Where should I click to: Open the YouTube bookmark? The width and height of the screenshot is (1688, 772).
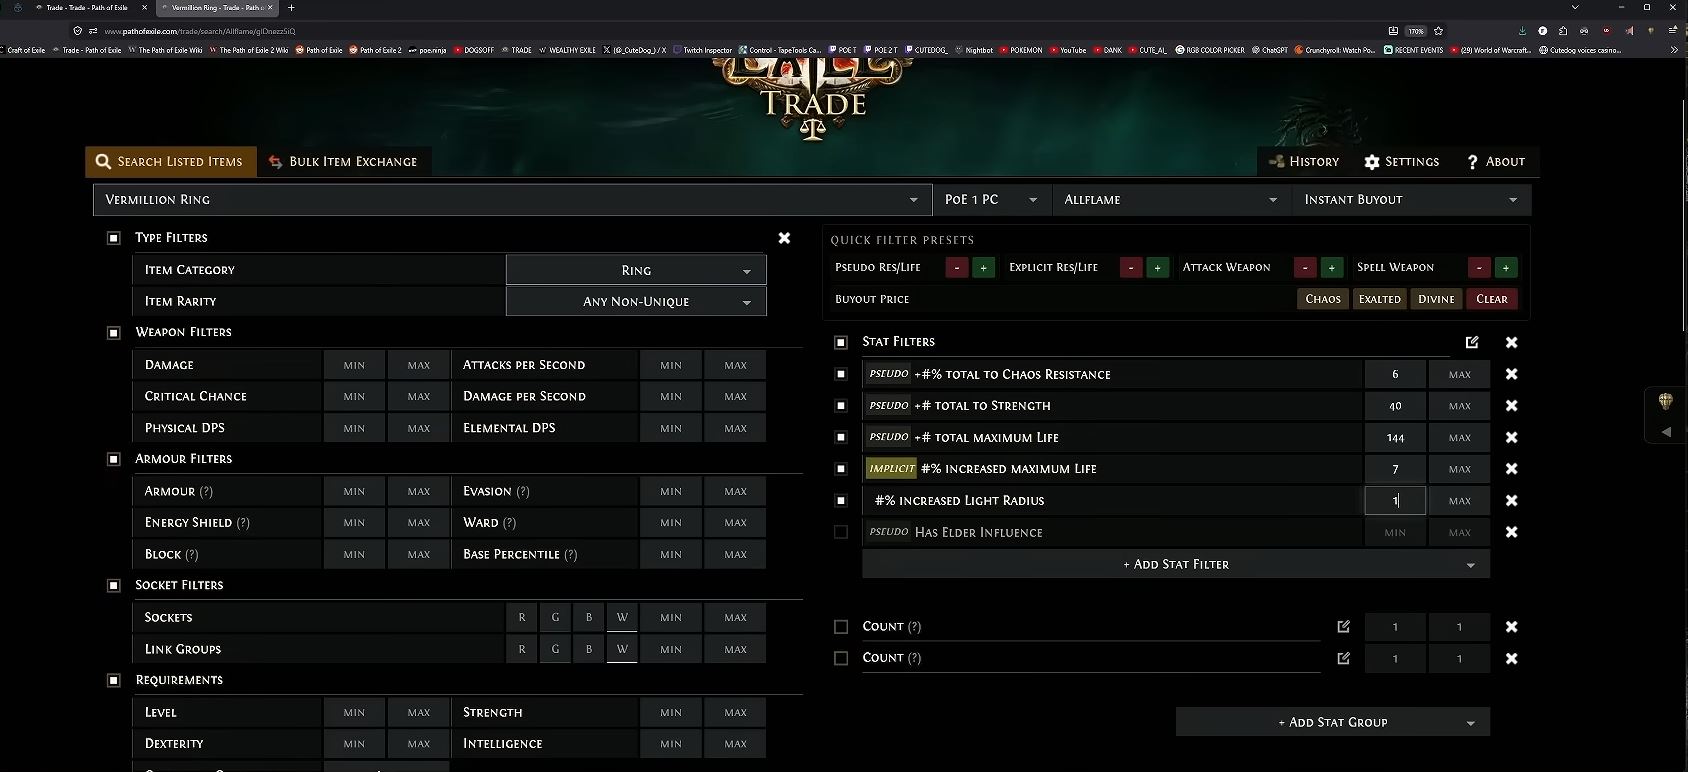[1068, 50]
